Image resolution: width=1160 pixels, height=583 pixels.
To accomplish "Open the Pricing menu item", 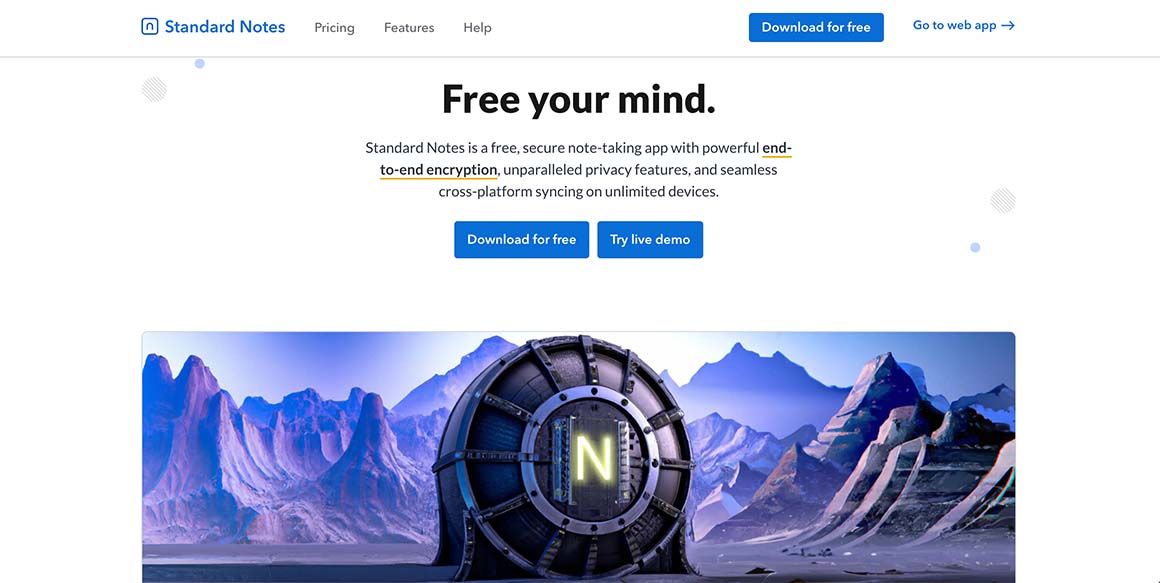I will (x=334, y=27).
